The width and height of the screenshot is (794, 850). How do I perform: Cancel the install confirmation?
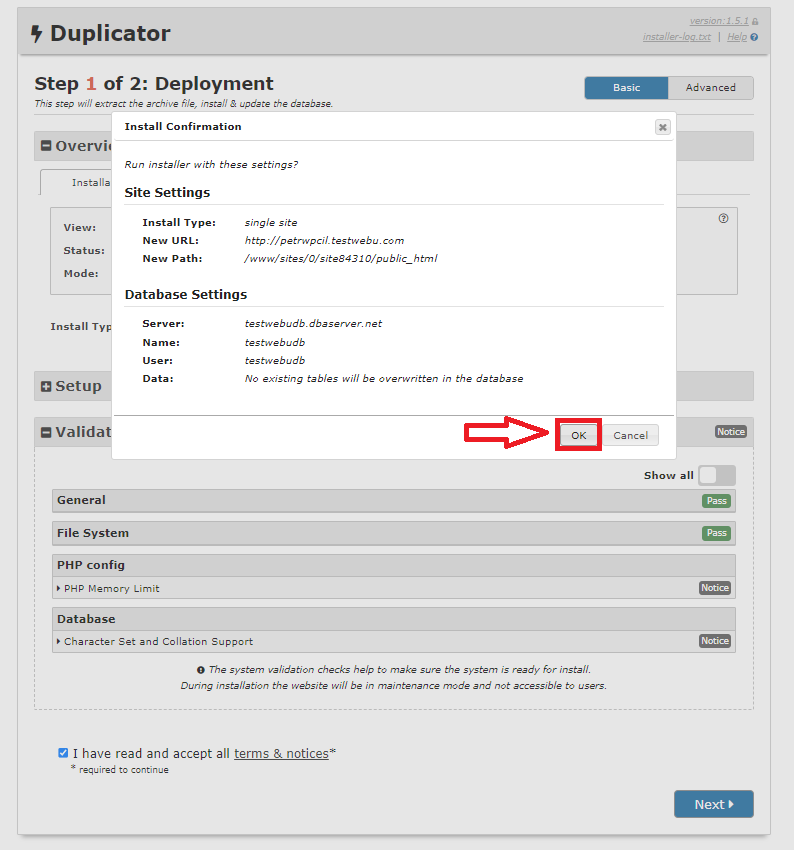coord(630,435)
